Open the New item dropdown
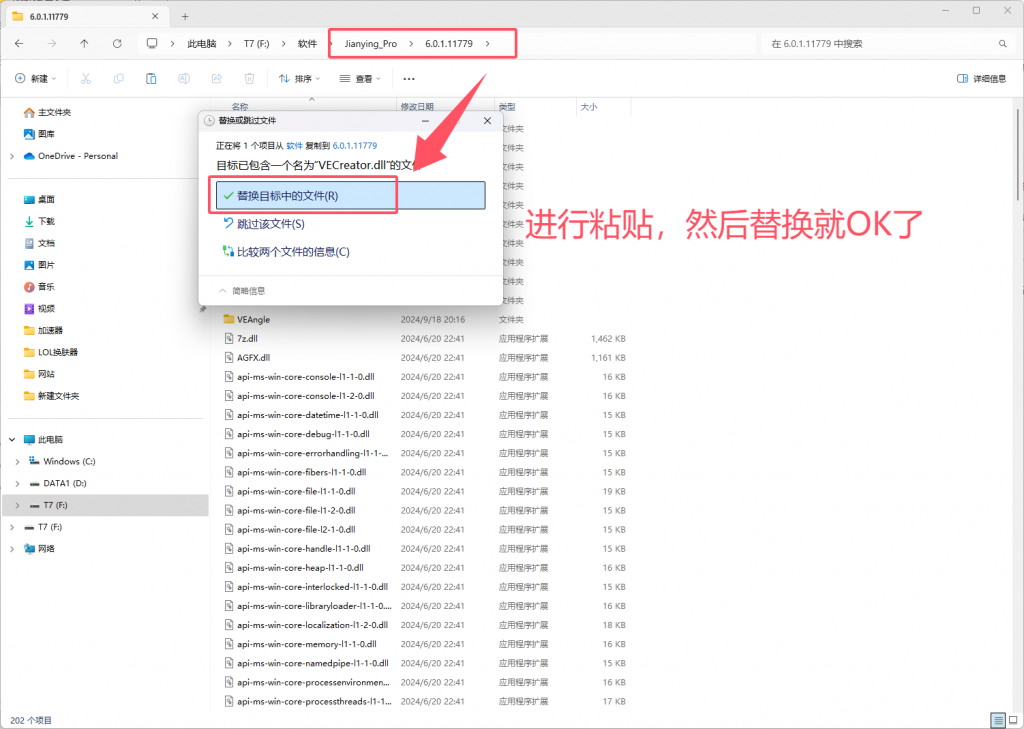1024x729 pixels. point(36,78)
